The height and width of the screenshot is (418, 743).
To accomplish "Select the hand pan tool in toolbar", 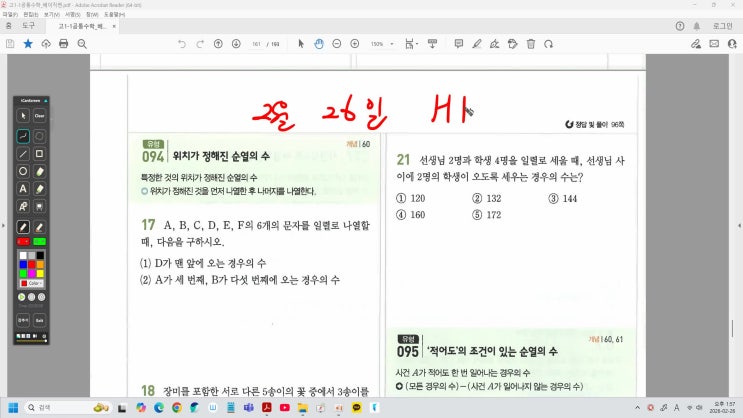I will (319, 44).
